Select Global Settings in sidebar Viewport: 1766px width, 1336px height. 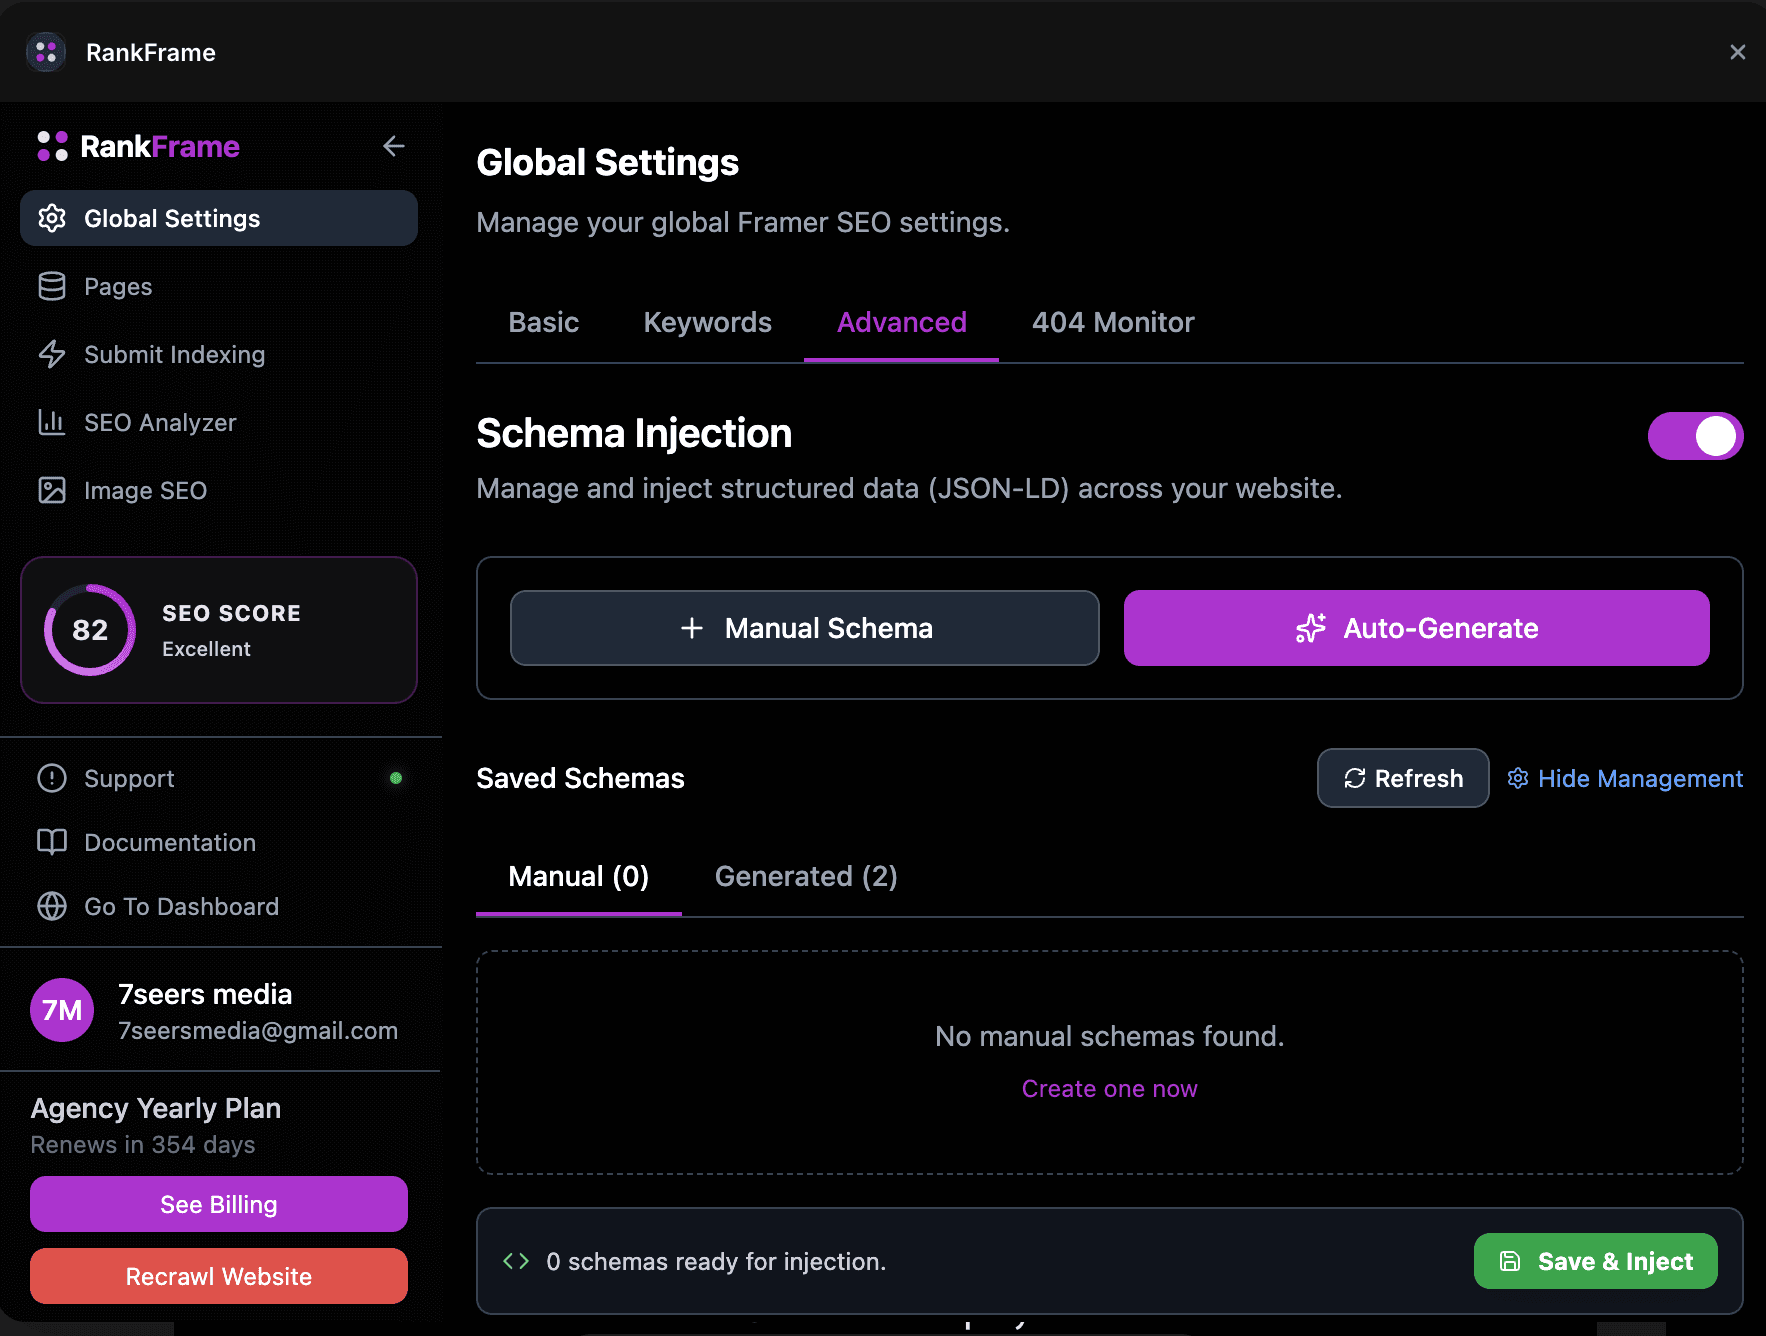[219, 218]
